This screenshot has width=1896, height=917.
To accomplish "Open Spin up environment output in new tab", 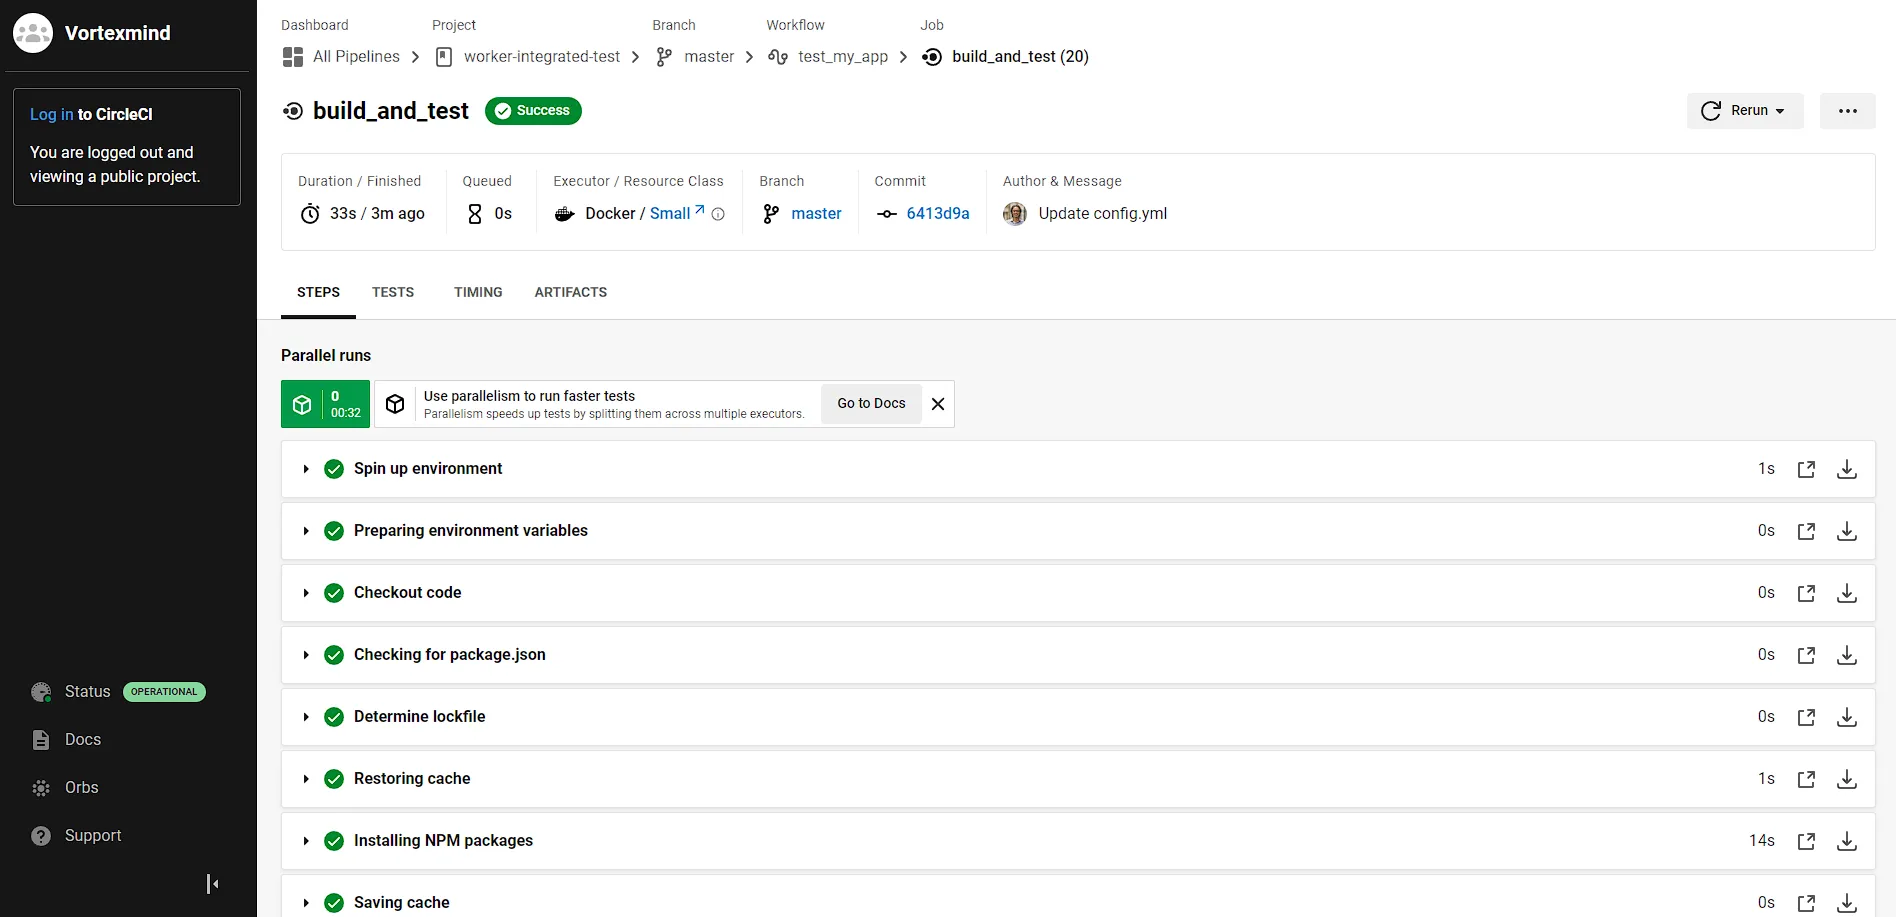I will [x=1806, y=469].
